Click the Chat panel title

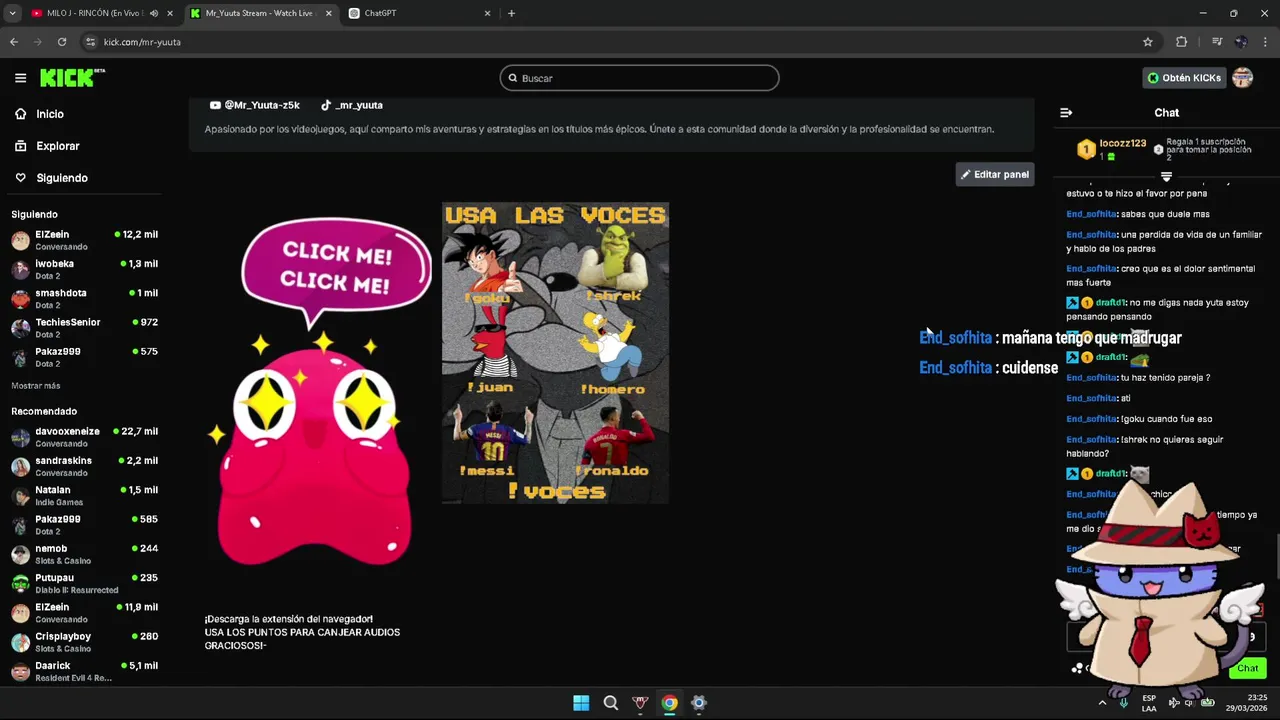(x=1166, y=113)
